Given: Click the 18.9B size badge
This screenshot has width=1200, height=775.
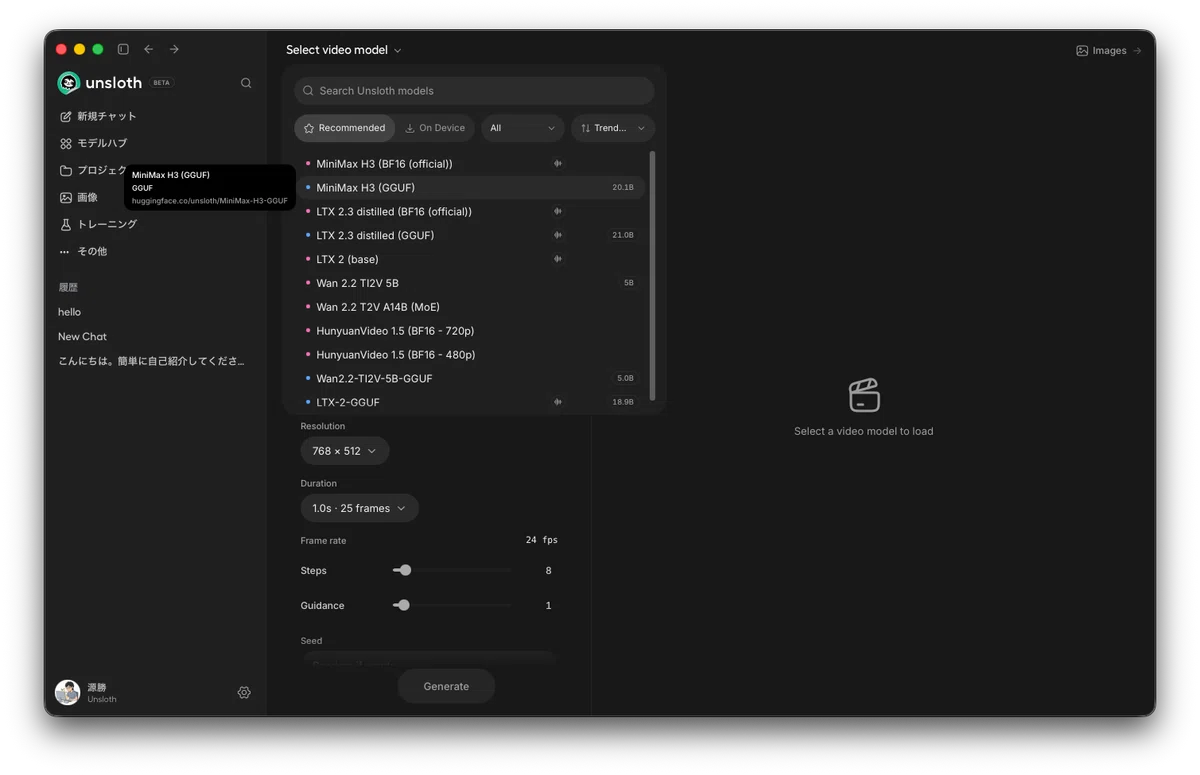Looking at the screenshot, I should [623, 402].
